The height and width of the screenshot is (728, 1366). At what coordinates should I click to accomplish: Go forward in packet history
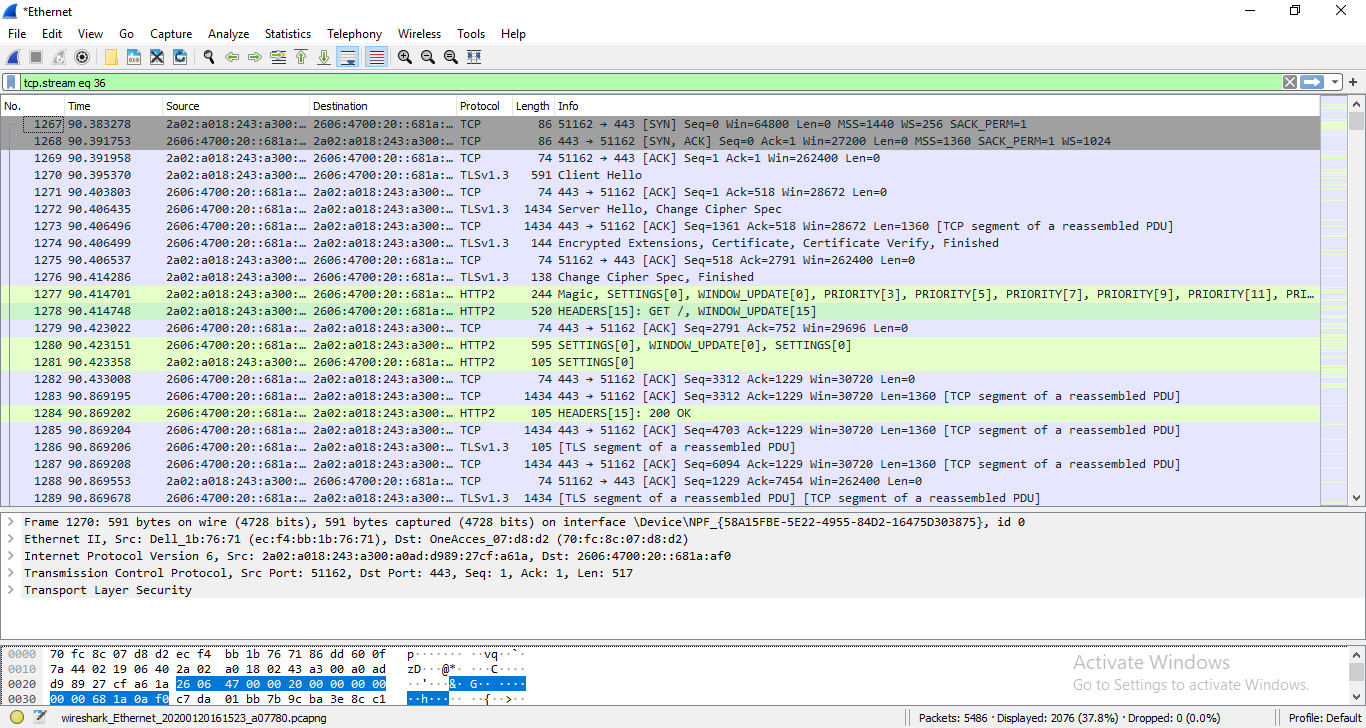(255, 57)
